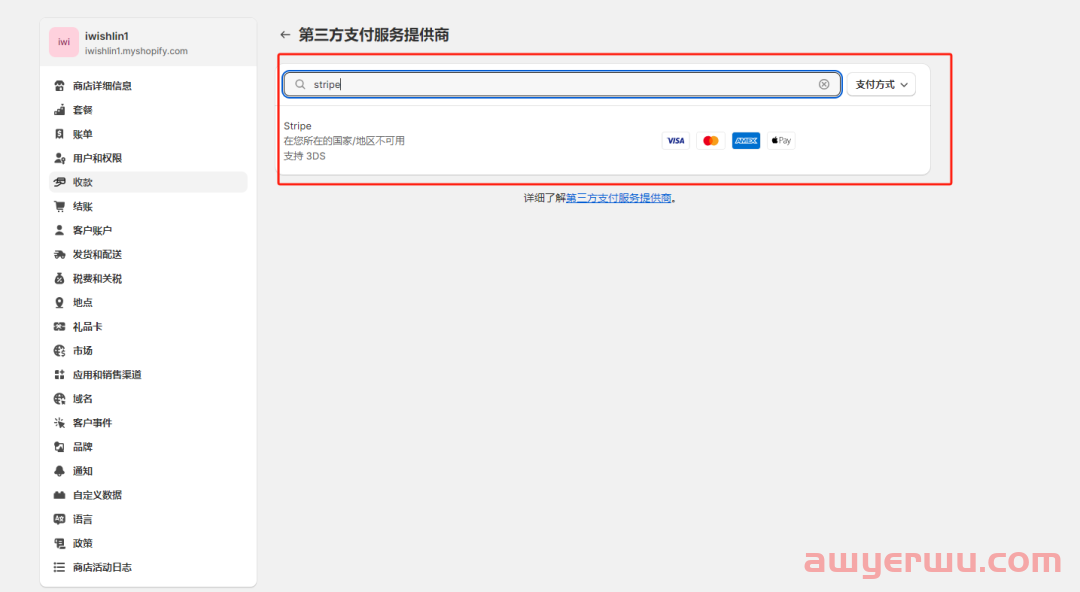
Task: Go to 客户事件 settings
Action: (148, 423)
